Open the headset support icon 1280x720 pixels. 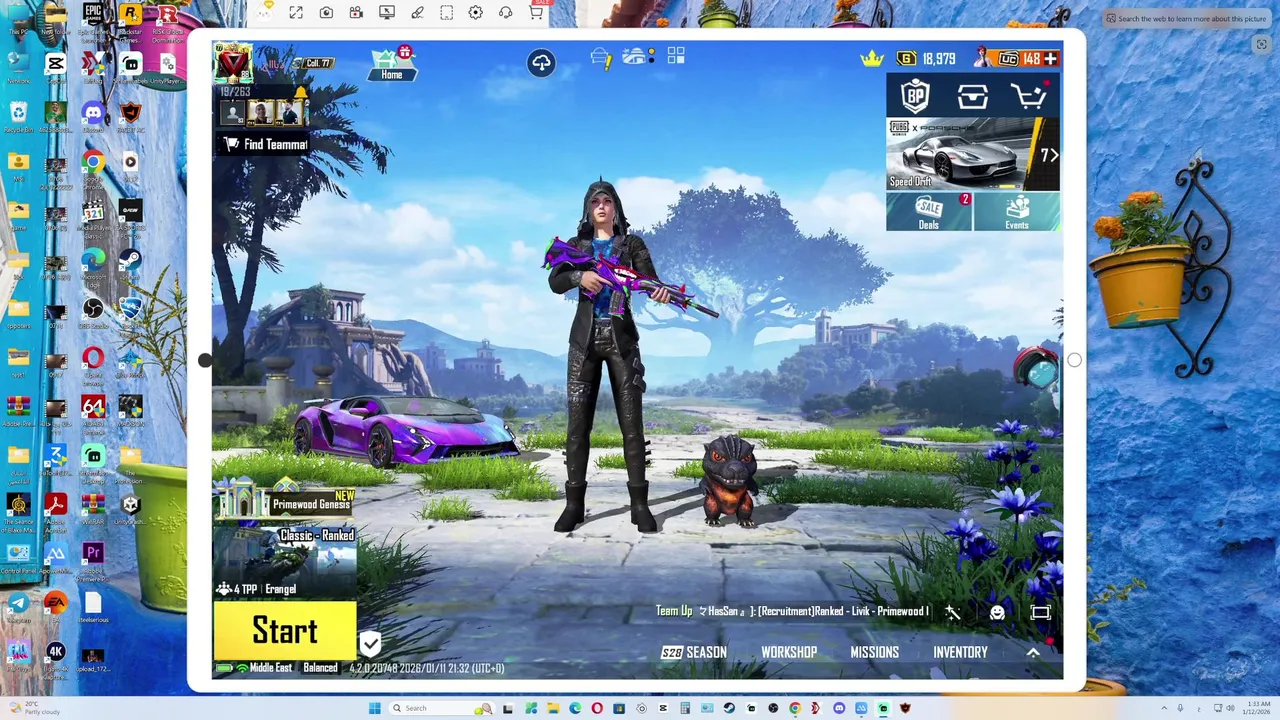click(506, 12)
